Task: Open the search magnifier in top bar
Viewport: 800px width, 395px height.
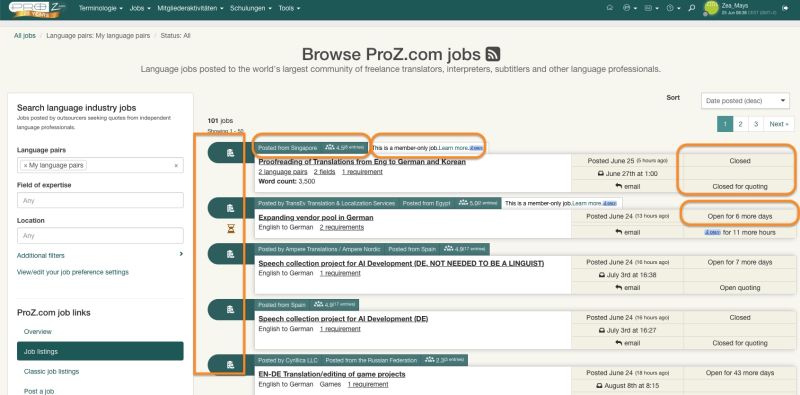Action: pos(691,8)
